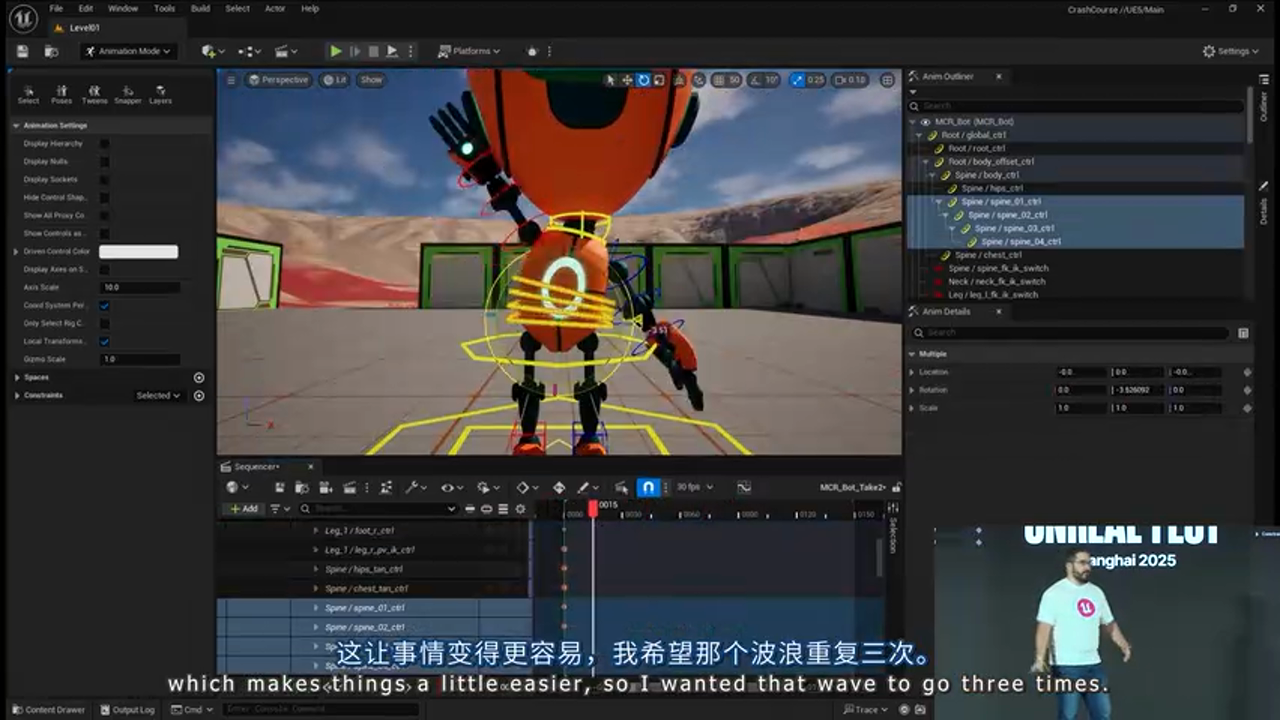This screenshot has height=720, width=1280.
Task: Select the Snapper tool
Action: (x=127, y=95)
